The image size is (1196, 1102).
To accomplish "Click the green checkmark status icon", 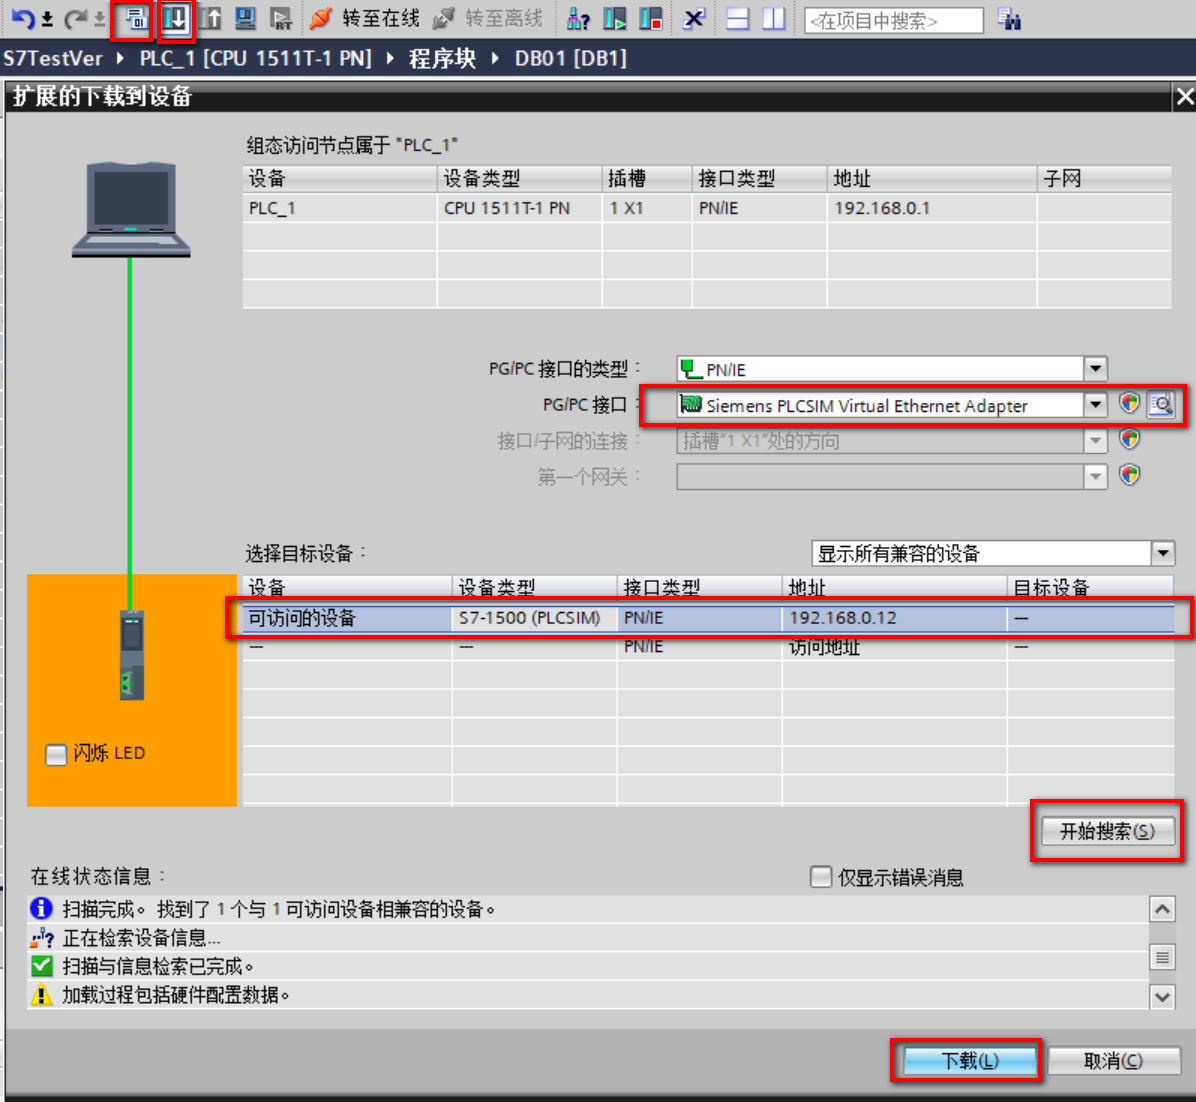I will pyautogui.click(x=41, y=966).
